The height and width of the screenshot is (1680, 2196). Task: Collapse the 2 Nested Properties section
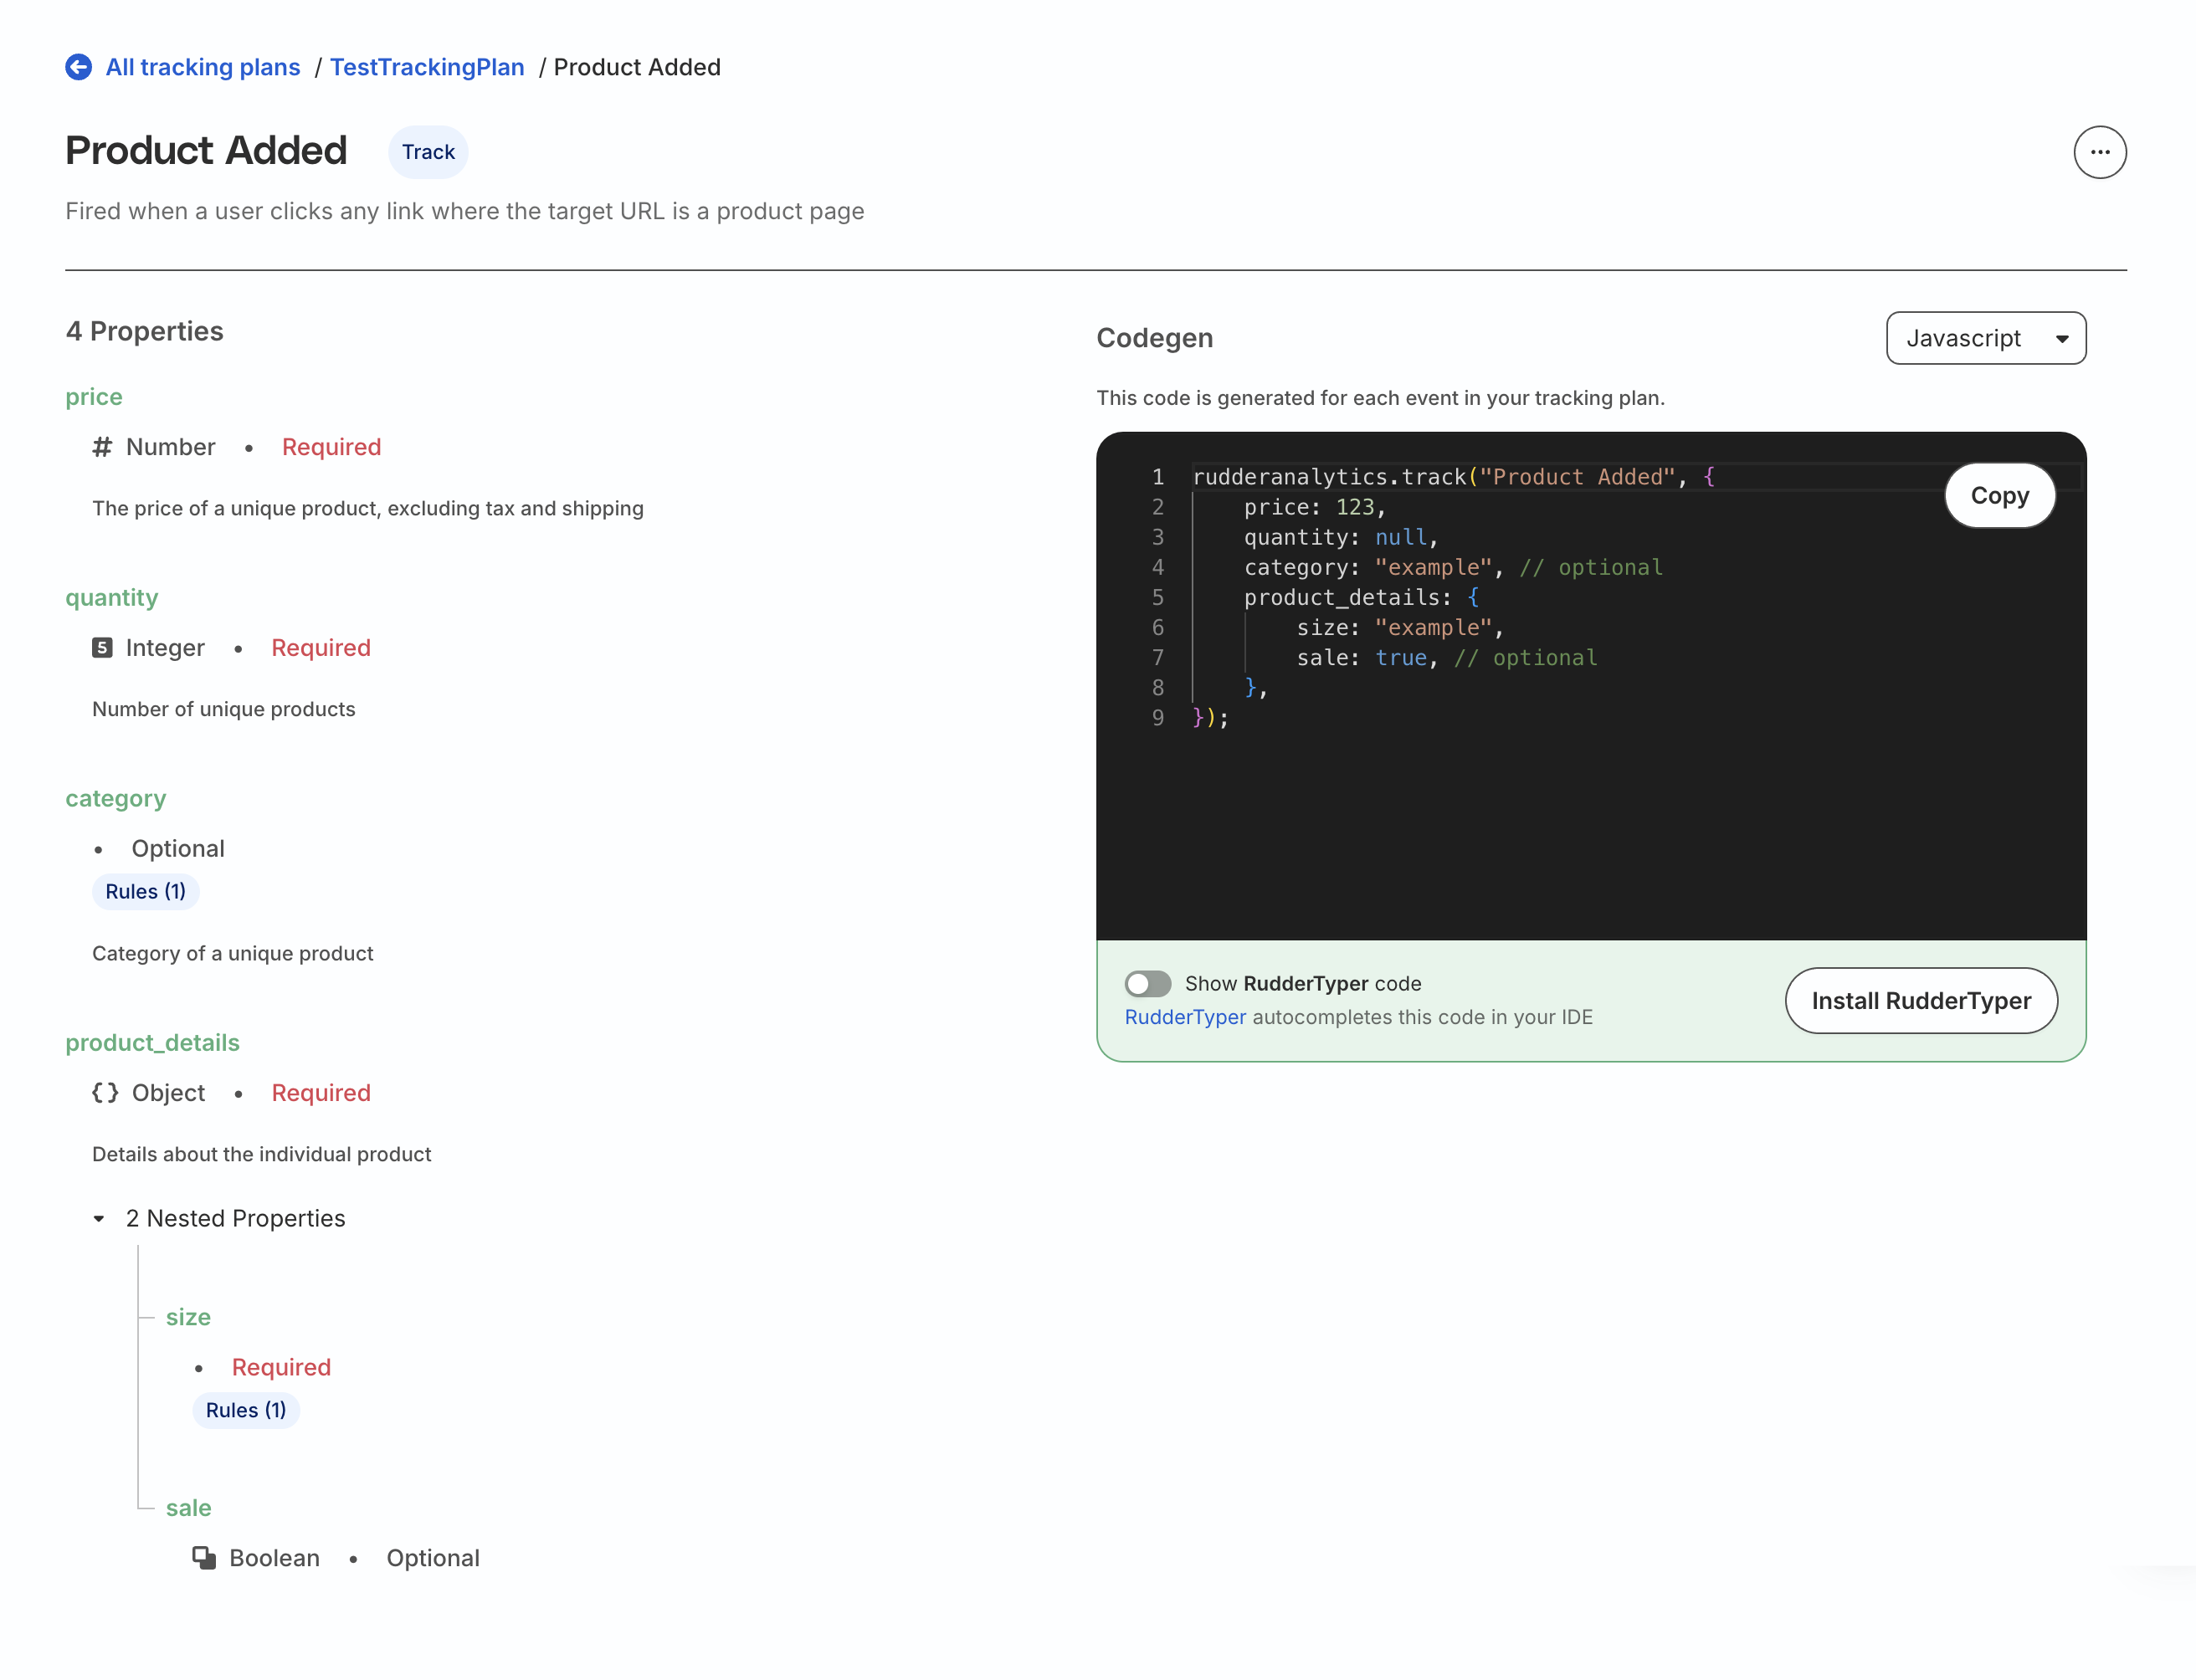[99, 1219]
